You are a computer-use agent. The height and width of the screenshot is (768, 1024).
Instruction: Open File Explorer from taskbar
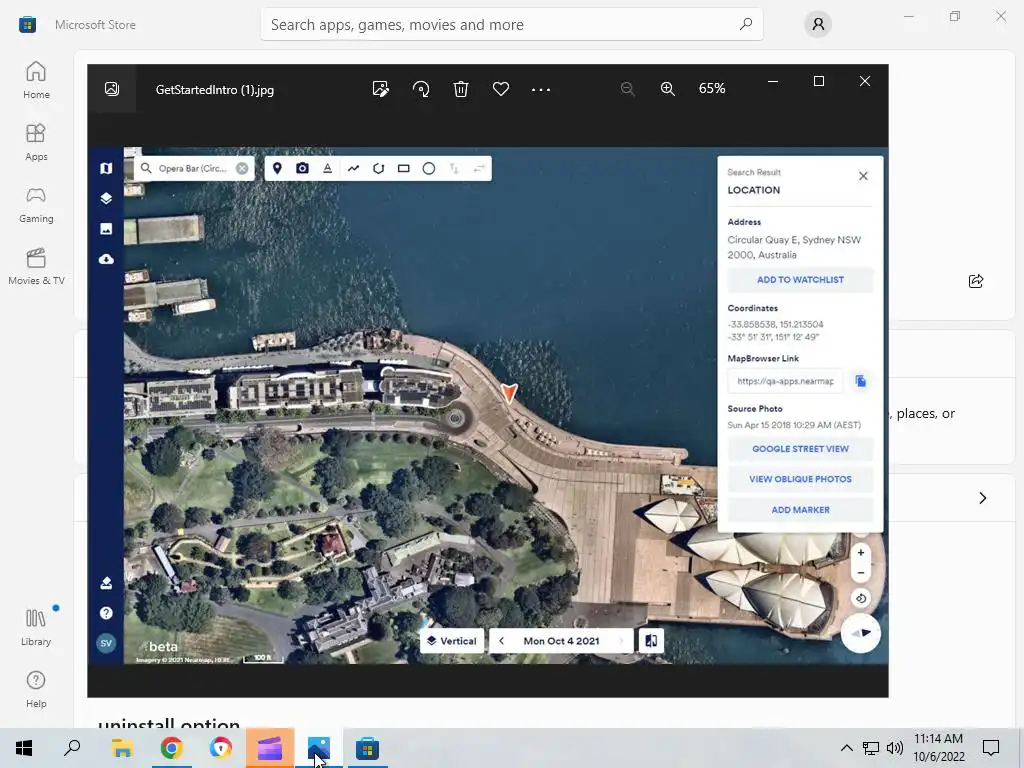pyautogui.click(x=122, y=748)
